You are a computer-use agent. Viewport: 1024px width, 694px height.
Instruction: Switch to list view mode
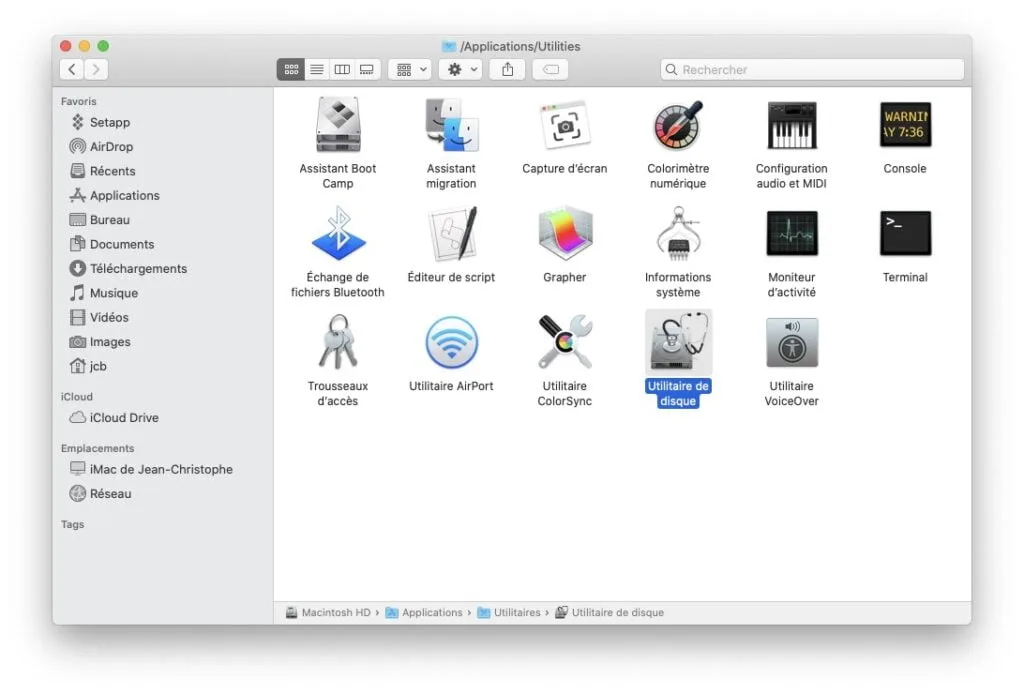click(x=317, y=69)
